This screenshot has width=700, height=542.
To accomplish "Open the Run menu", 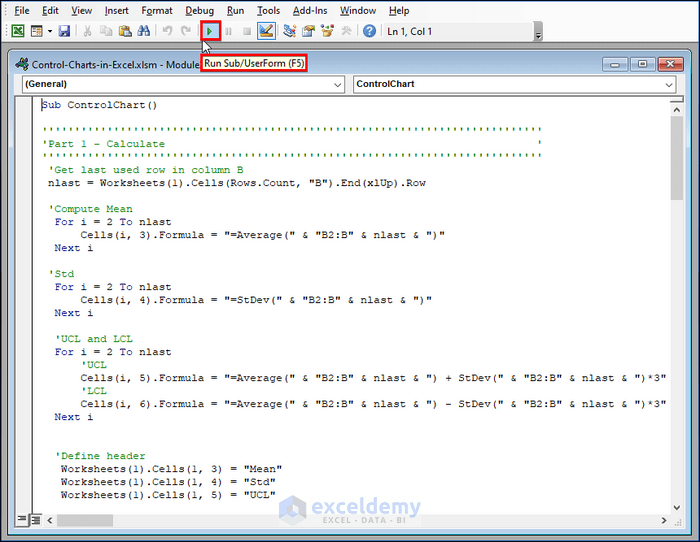I will coord(235,10).
